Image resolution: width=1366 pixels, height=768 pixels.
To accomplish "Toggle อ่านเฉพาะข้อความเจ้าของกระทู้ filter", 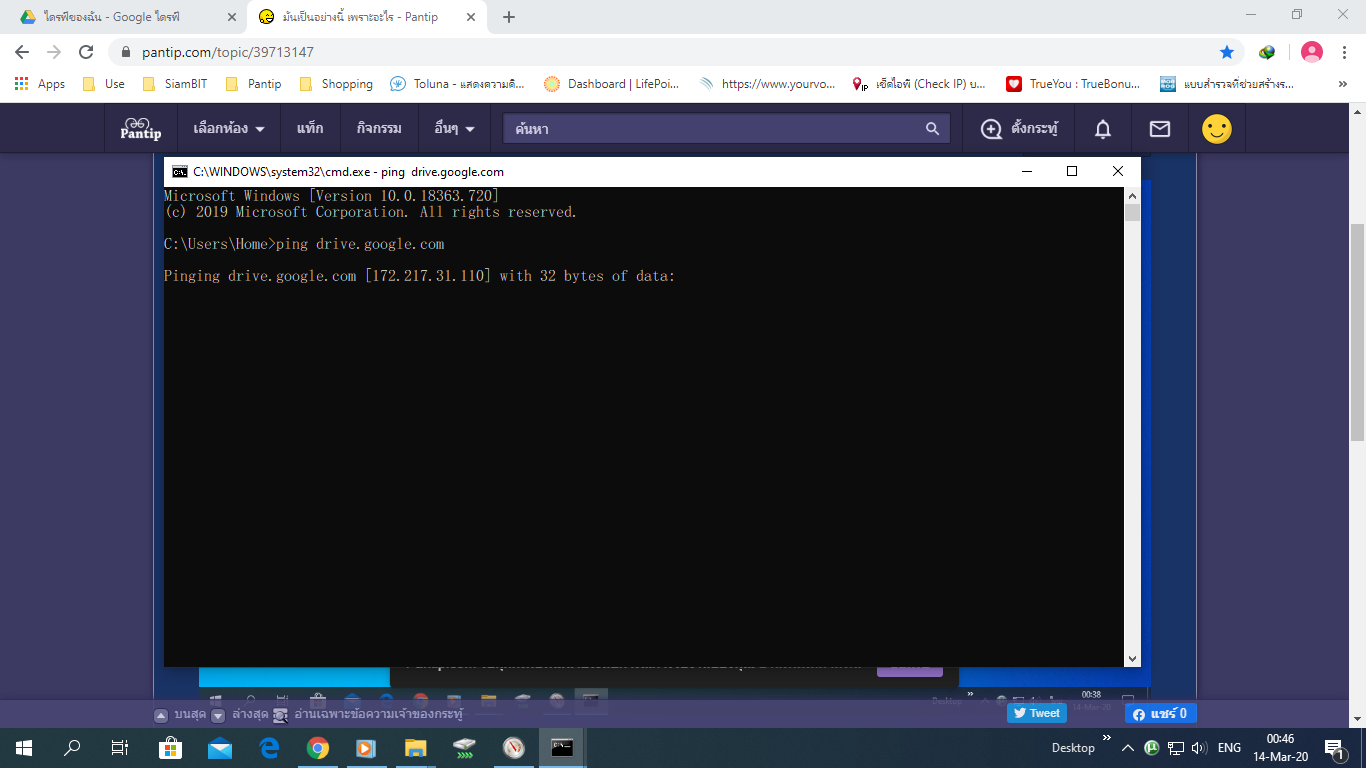I will pos(367,715).
